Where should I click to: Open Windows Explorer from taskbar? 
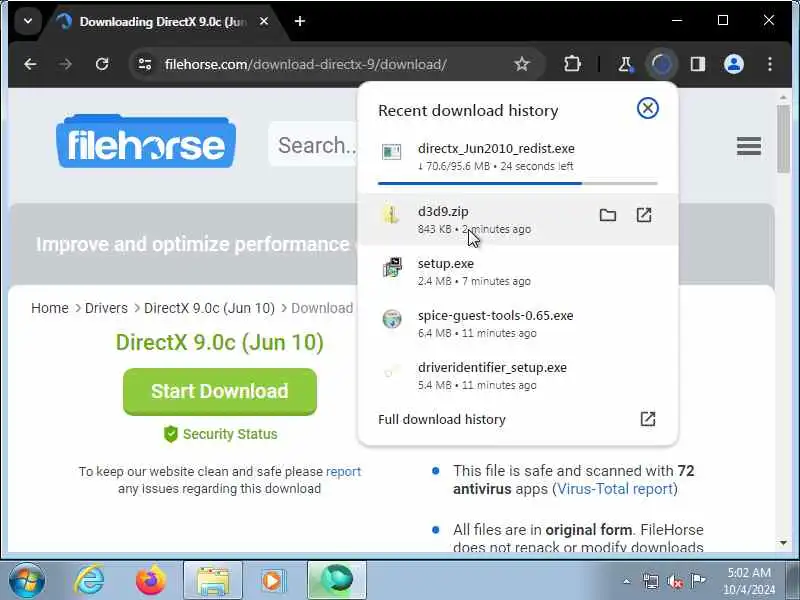coord(213,581)
